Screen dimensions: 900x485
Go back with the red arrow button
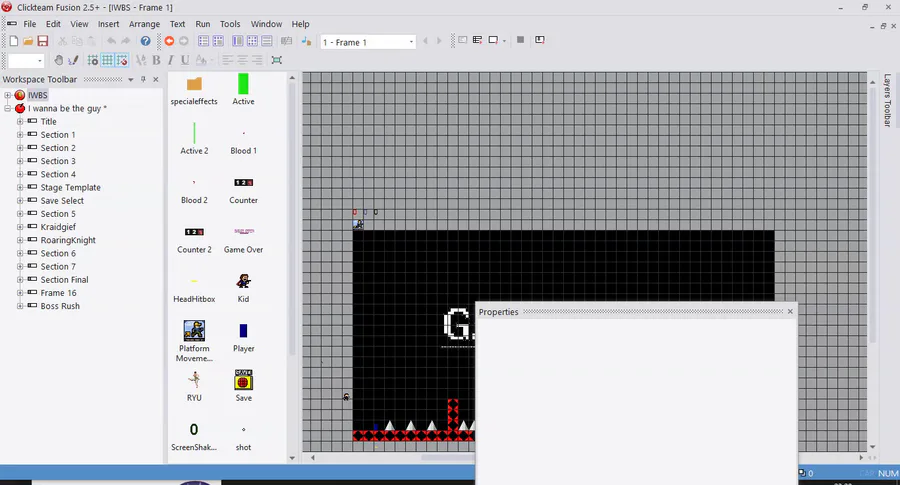pos(169,41)
